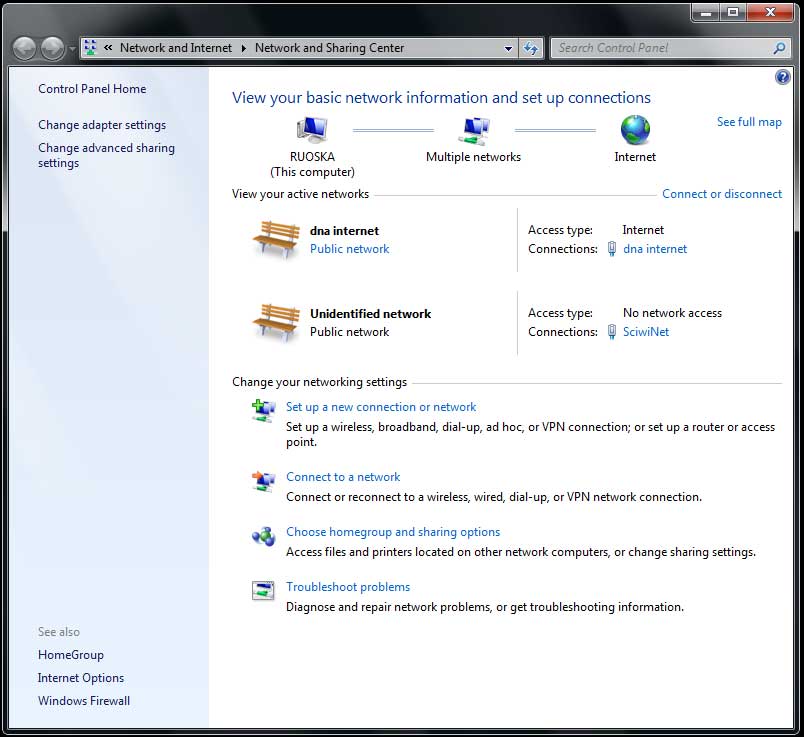Click Set up a new connection or network
Image resolution: width=804 pixels, height=737 pixels.
point(381,407)
